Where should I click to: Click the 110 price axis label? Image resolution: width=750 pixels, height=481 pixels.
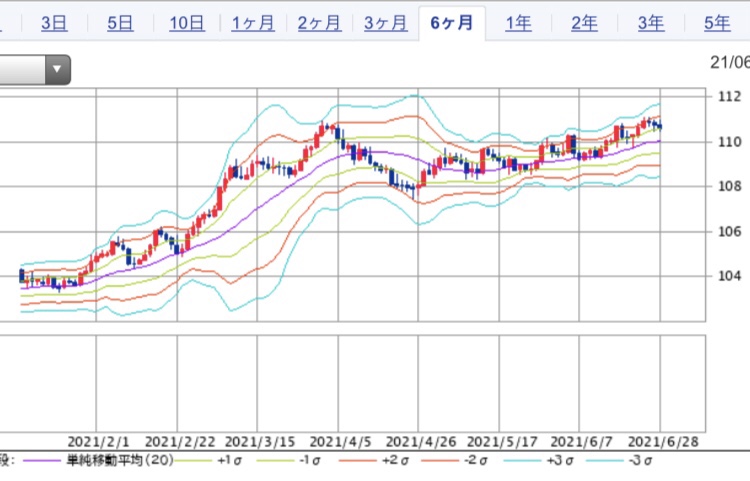(x=729, y=142)
